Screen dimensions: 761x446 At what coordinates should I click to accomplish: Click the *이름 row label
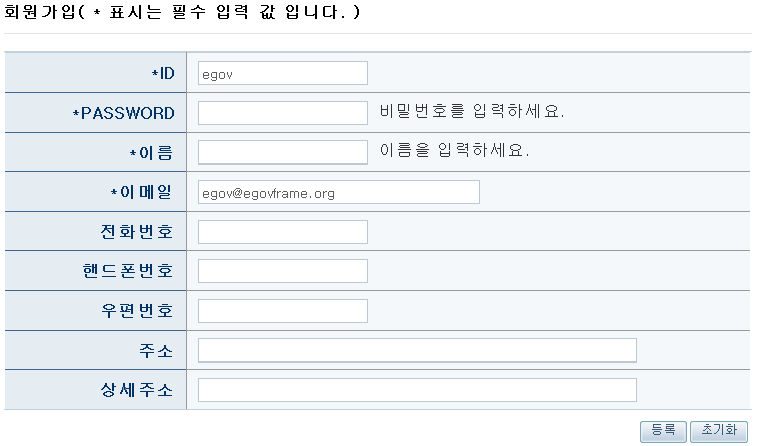[x=151, y=153]
